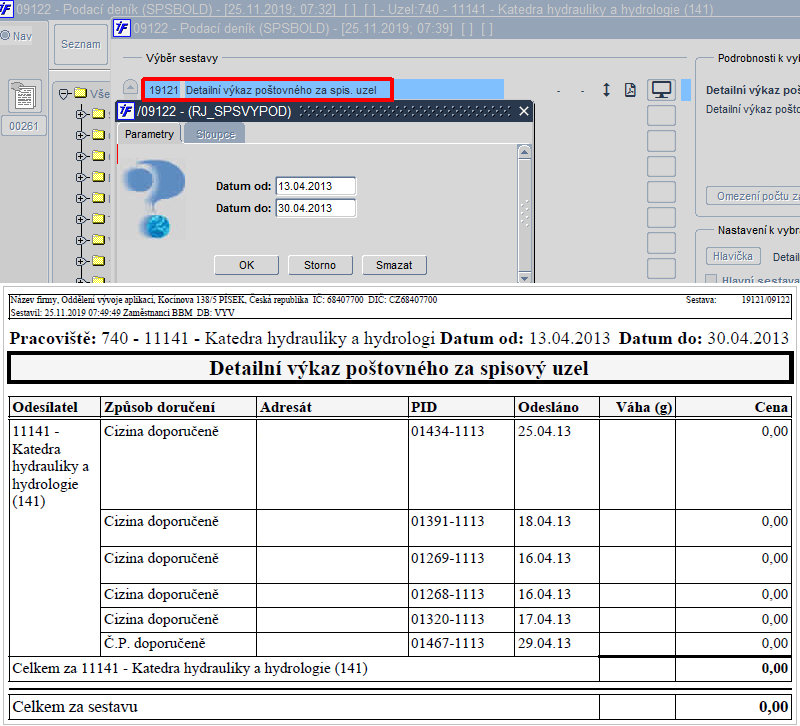Image resolution: width=800 pixels, height=726 pixels.
Task: Select the Nav radio button
Action: coord(5,36)
